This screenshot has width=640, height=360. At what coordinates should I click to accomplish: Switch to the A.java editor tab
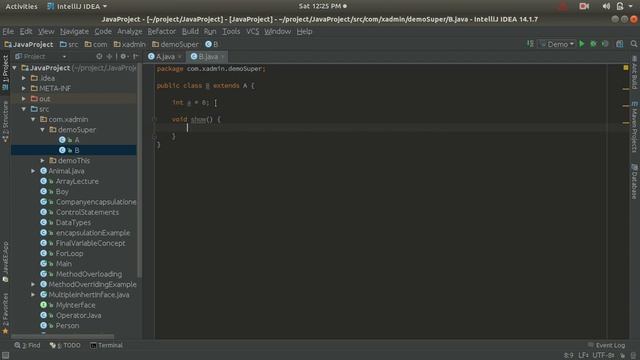point(165,57)
